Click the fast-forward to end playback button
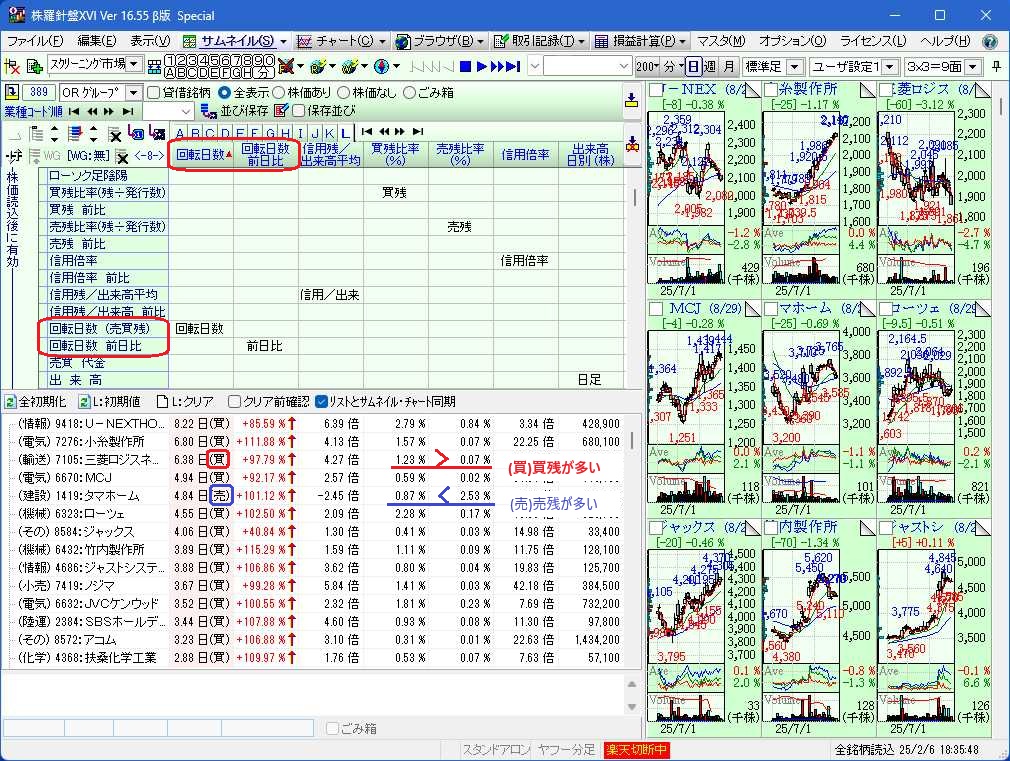Screen dimensions: 1010x761 point(513,66)
